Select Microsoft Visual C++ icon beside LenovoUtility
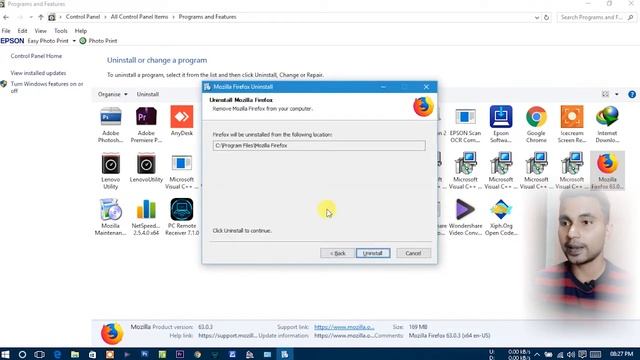This screenshot has width=640, height=360. (x=182, y=171)
